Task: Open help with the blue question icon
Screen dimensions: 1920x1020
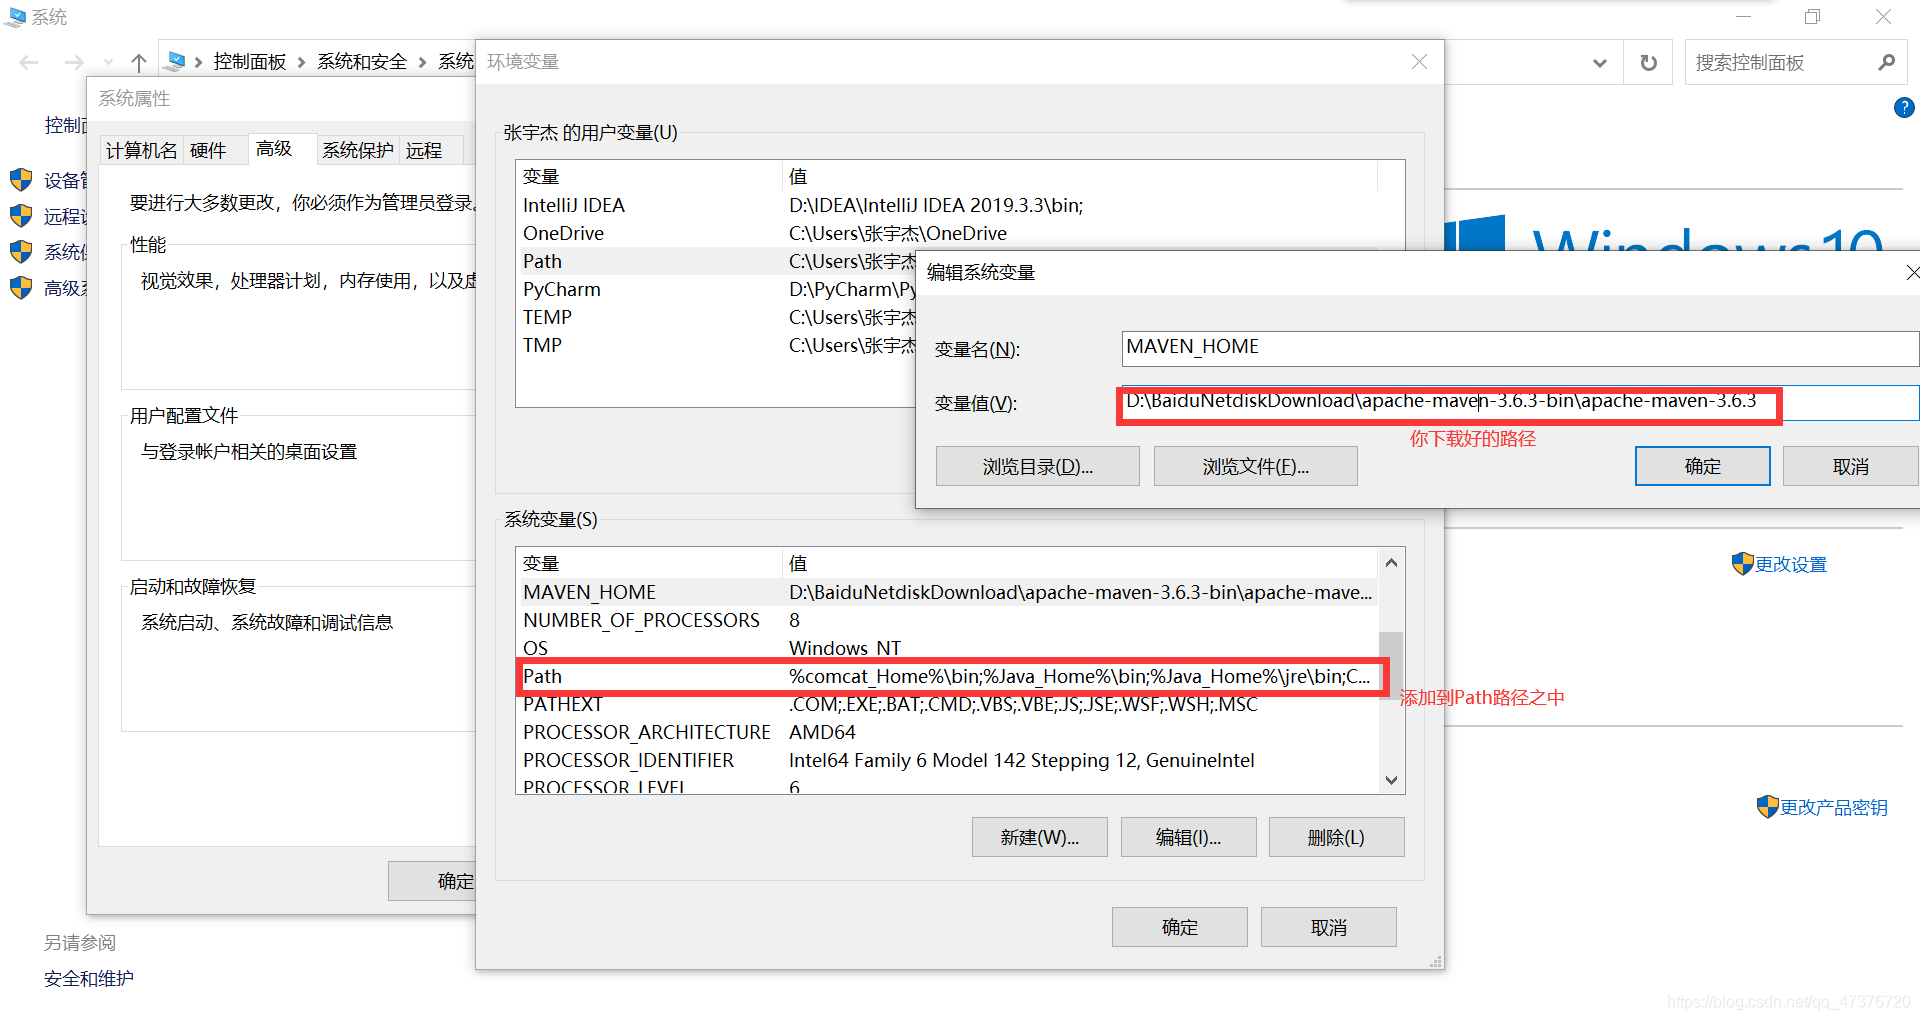Action: [1904, 107]
